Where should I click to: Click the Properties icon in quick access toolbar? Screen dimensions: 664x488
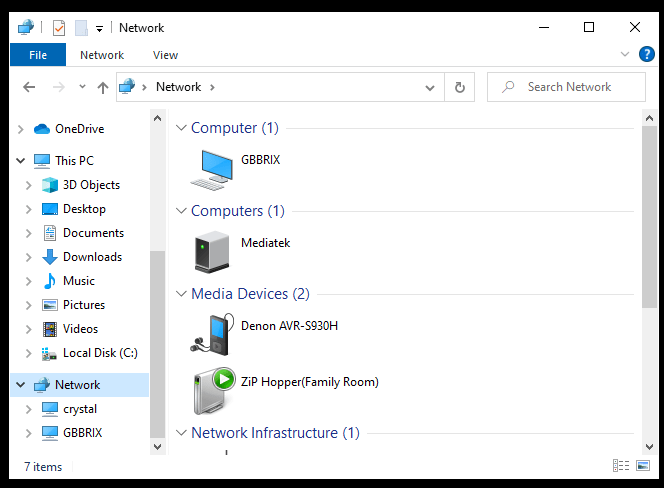tap(58, 28)
